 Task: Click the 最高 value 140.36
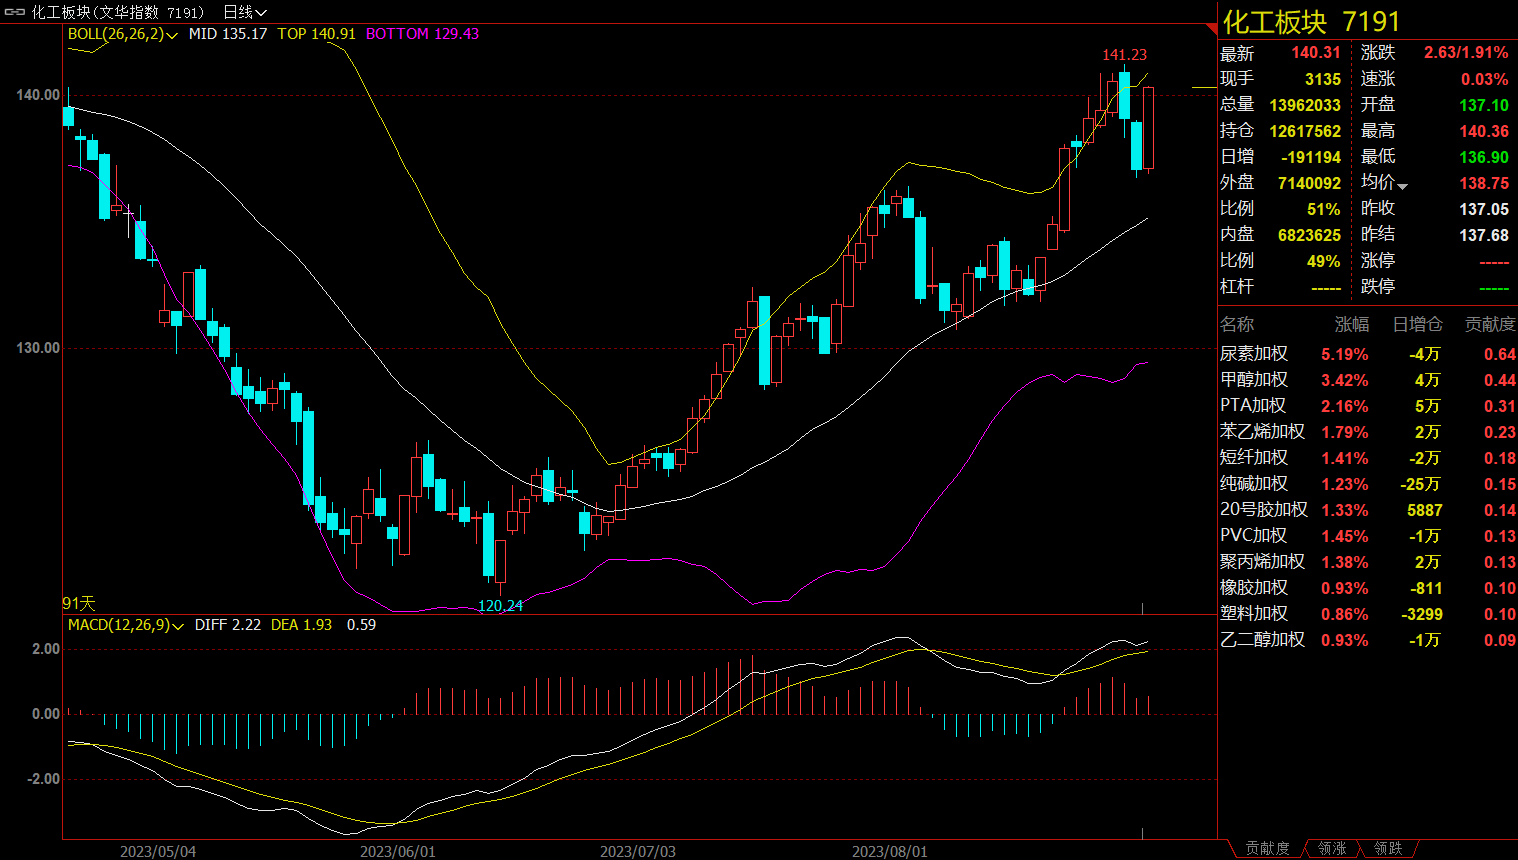click(1484, 131)
